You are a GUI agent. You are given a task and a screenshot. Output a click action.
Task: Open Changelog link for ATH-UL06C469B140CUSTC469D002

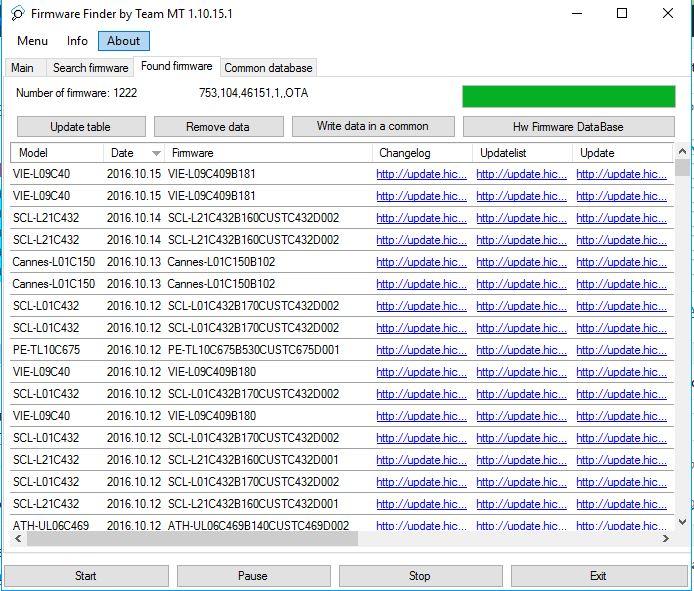(x=421, y=525)
